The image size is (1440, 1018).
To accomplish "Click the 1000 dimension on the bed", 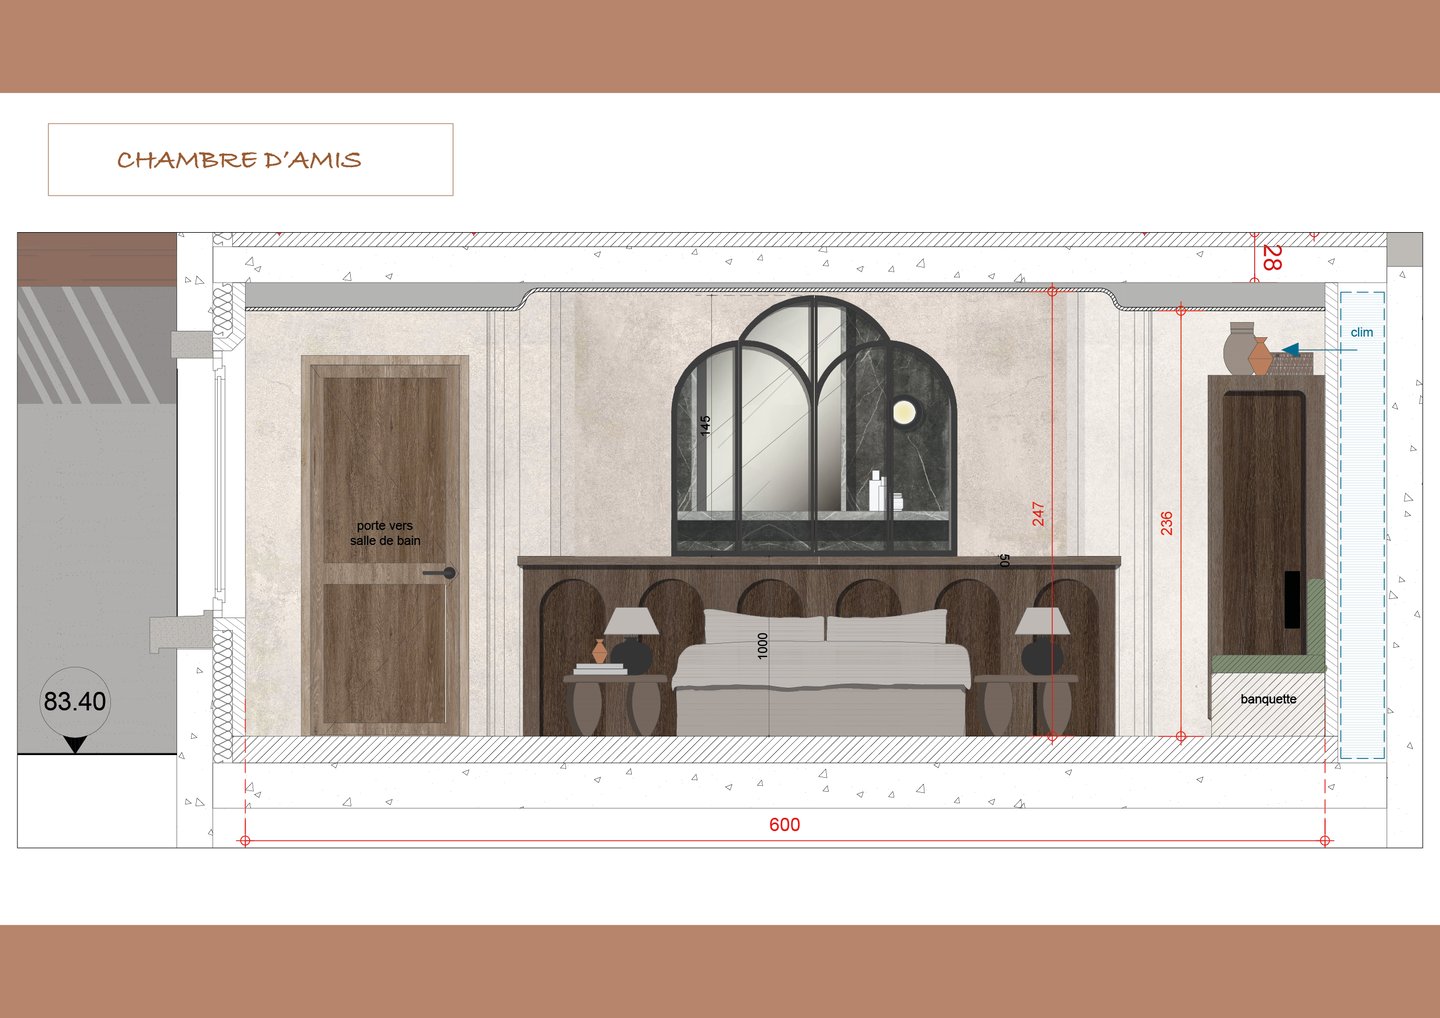I will (x=763, y=646).
